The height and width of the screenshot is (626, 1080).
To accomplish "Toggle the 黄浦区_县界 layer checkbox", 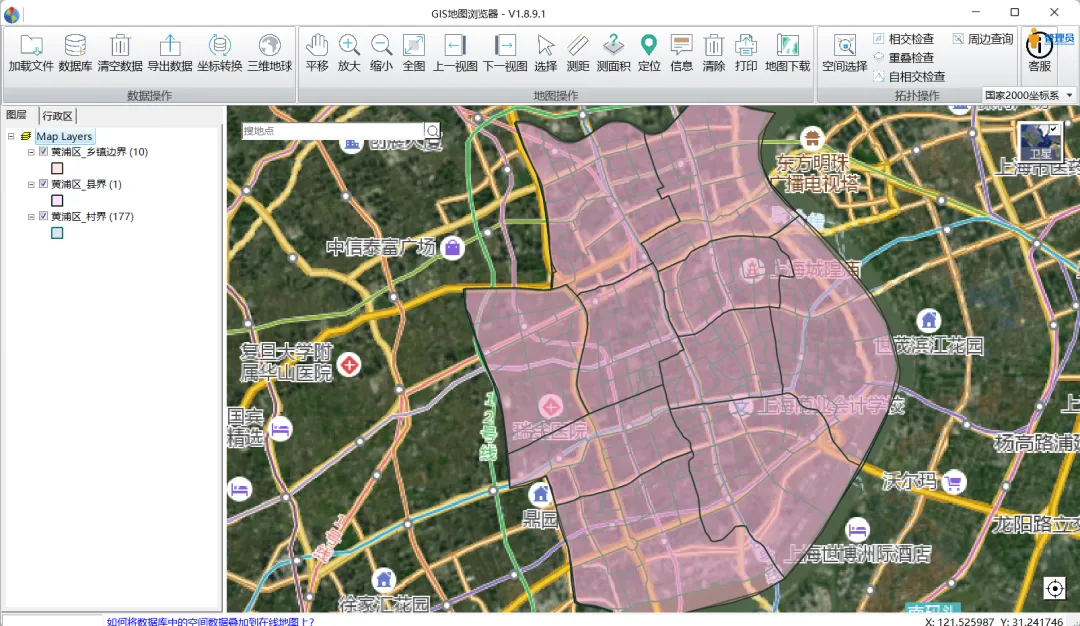I will coord(43,184).
